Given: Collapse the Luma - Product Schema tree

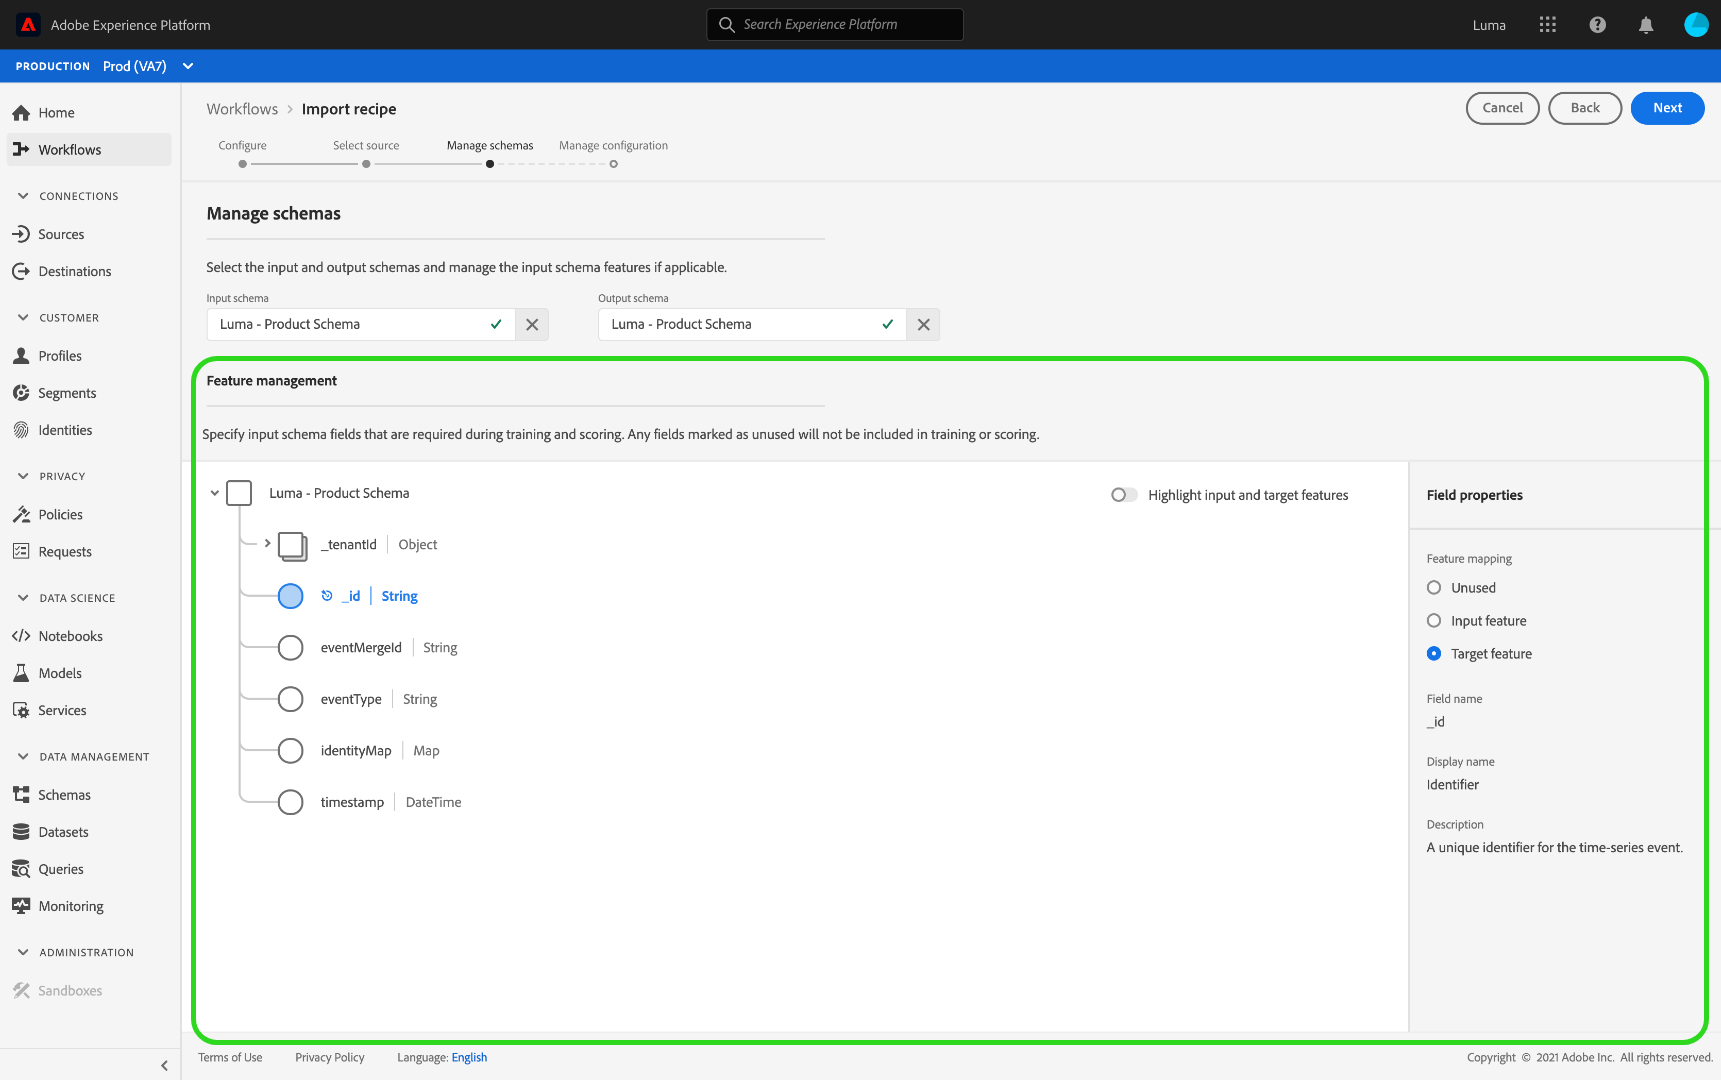Looking at the screenshot, I should click(x=214, y=493).
